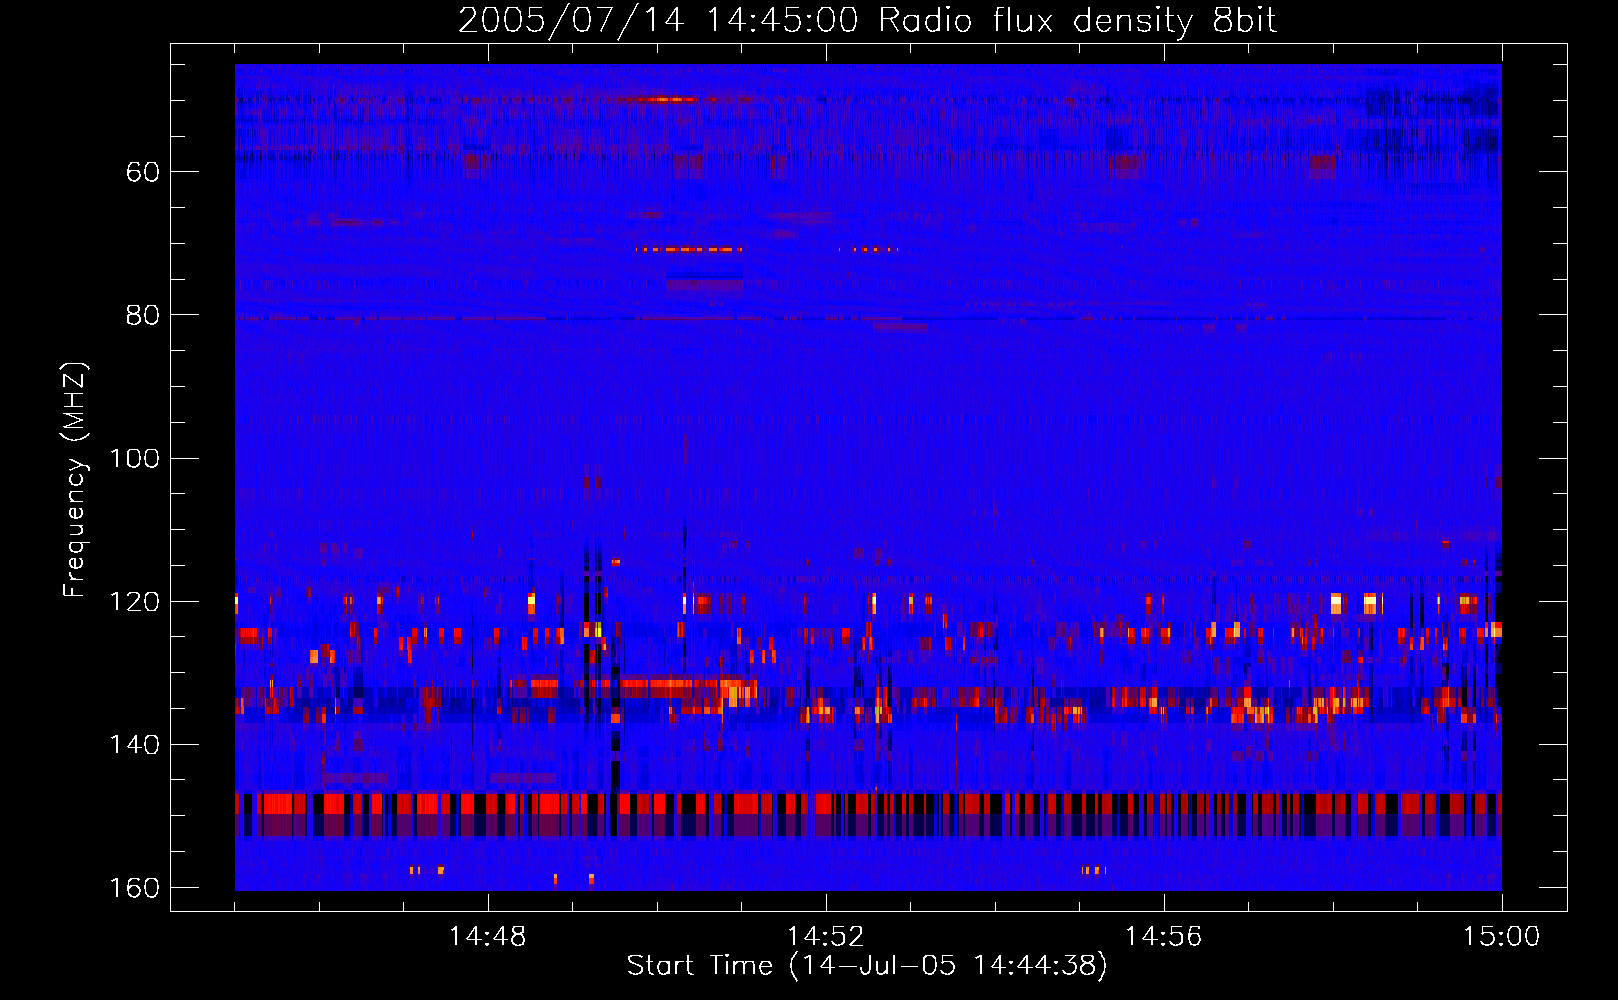Click the 'Start Time (14-Jul-05 14:44:38)' axis label
This screenshot has width=1618, height=1000.
(x=867, y=966)
